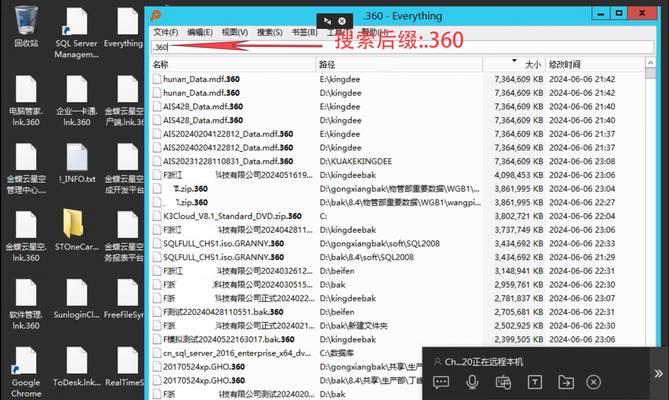Click size value 3,802,721 KB
The image size is (669, 400).
pos(518,216)
